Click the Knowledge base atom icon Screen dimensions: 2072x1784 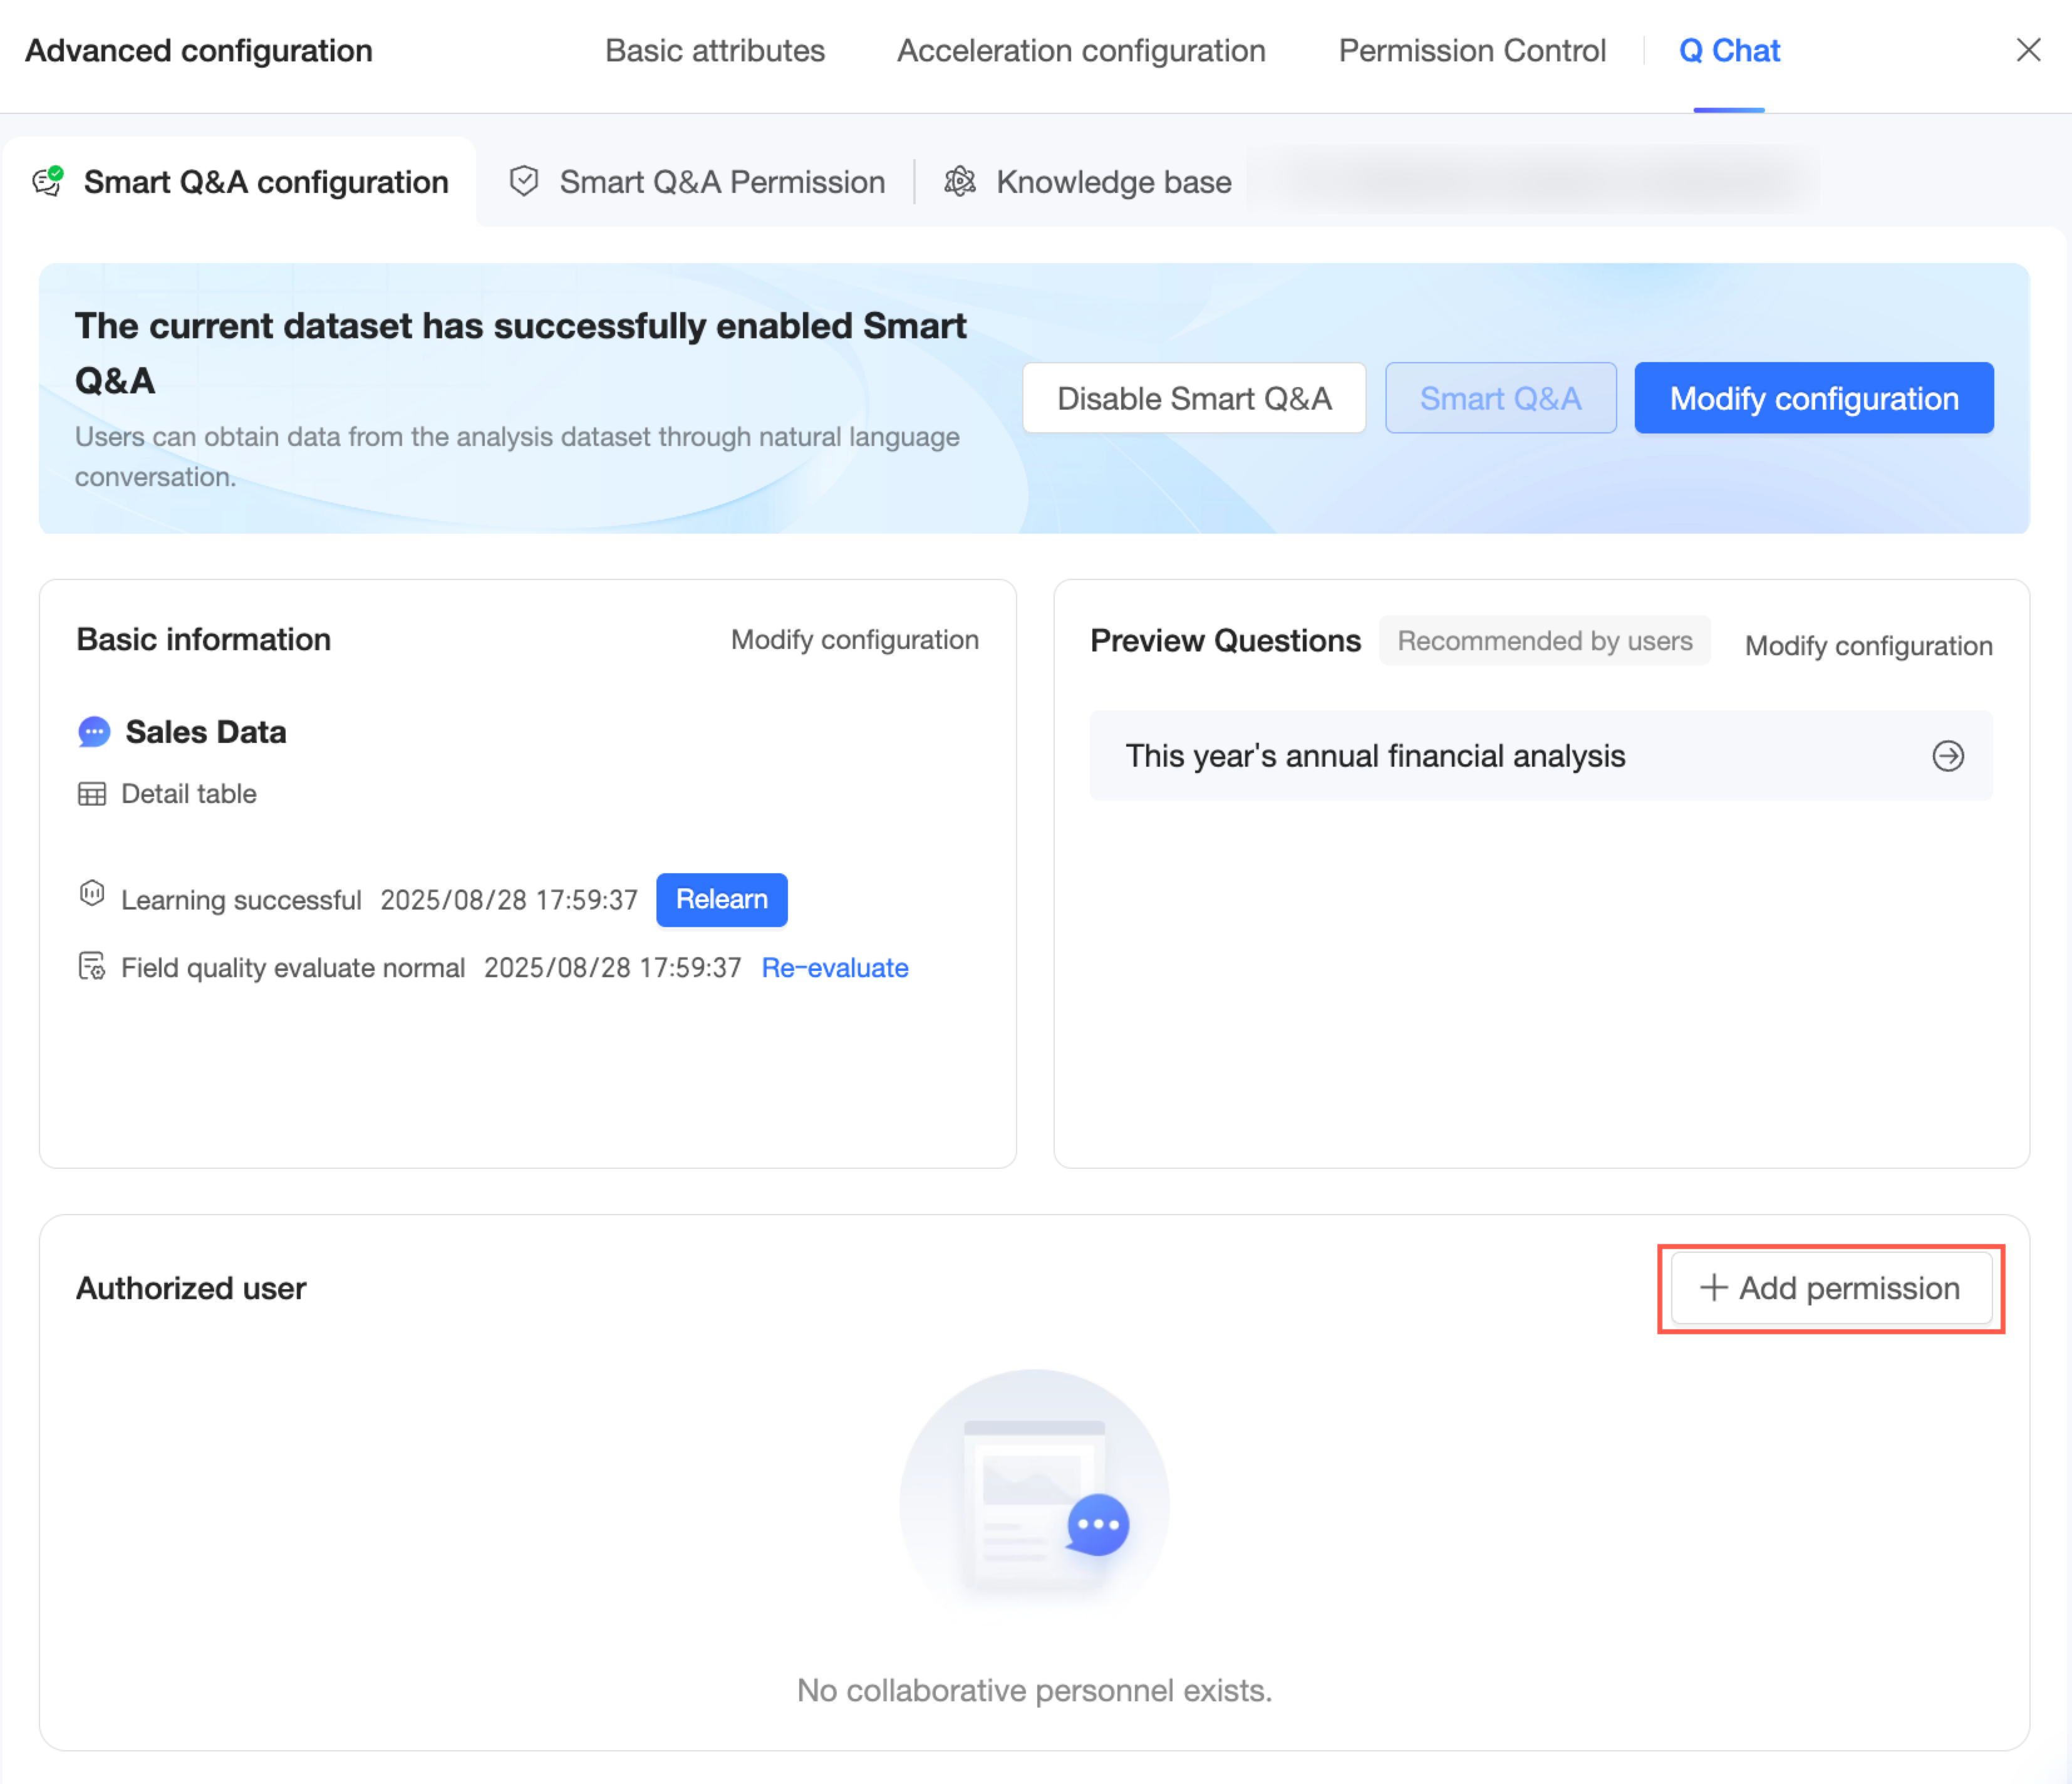pos(959,181)
